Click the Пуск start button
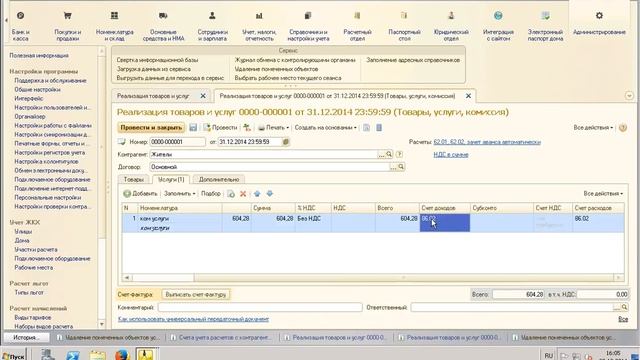The image size is (640, 360). click(x=13, y=356)
